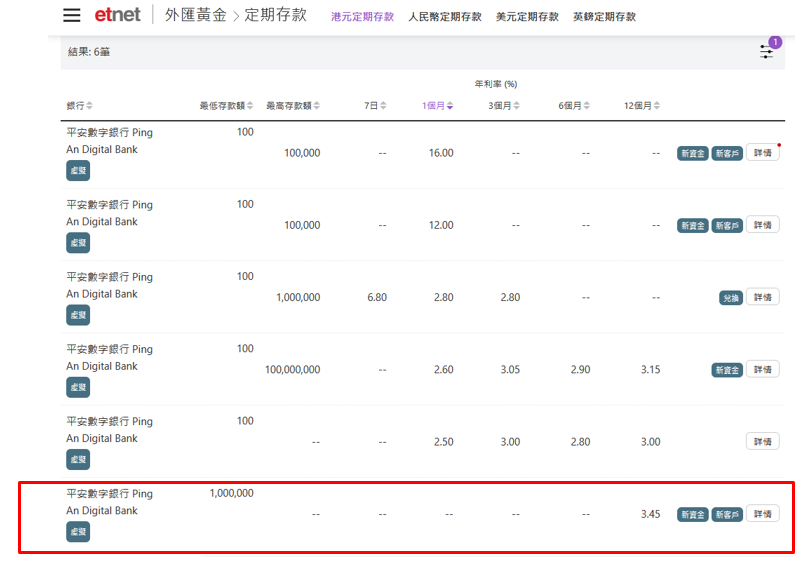Go to 外匯黃金 breadcrumb section
Screen dimensions: 810x567
(x=196, y=15)
